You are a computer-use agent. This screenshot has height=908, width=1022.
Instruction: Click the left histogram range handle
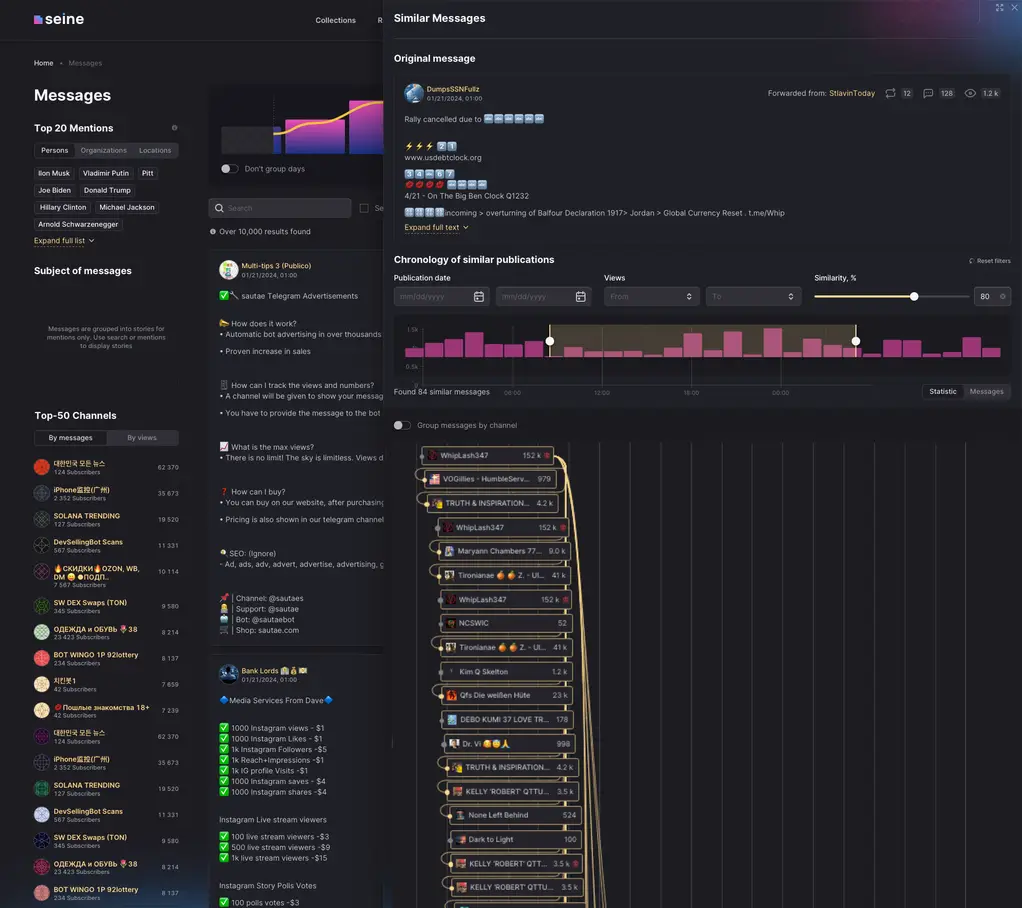[549, 341]
